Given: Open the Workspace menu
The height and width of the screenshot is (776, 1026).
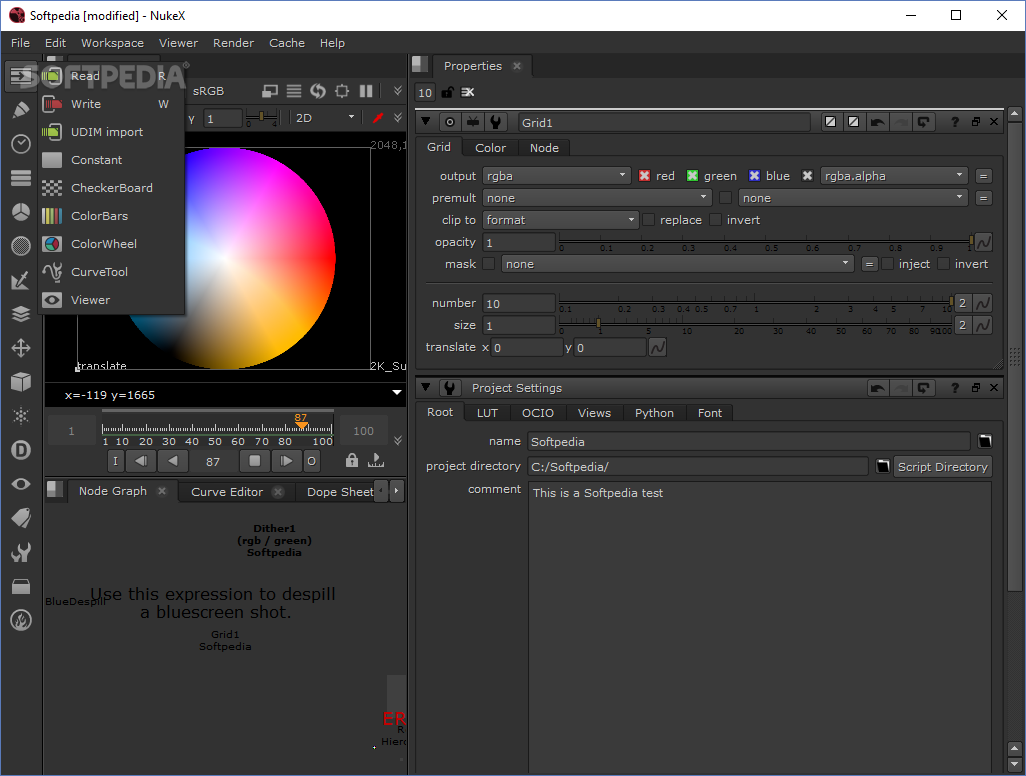Looking at the screenshot, I should pos(113,43).
